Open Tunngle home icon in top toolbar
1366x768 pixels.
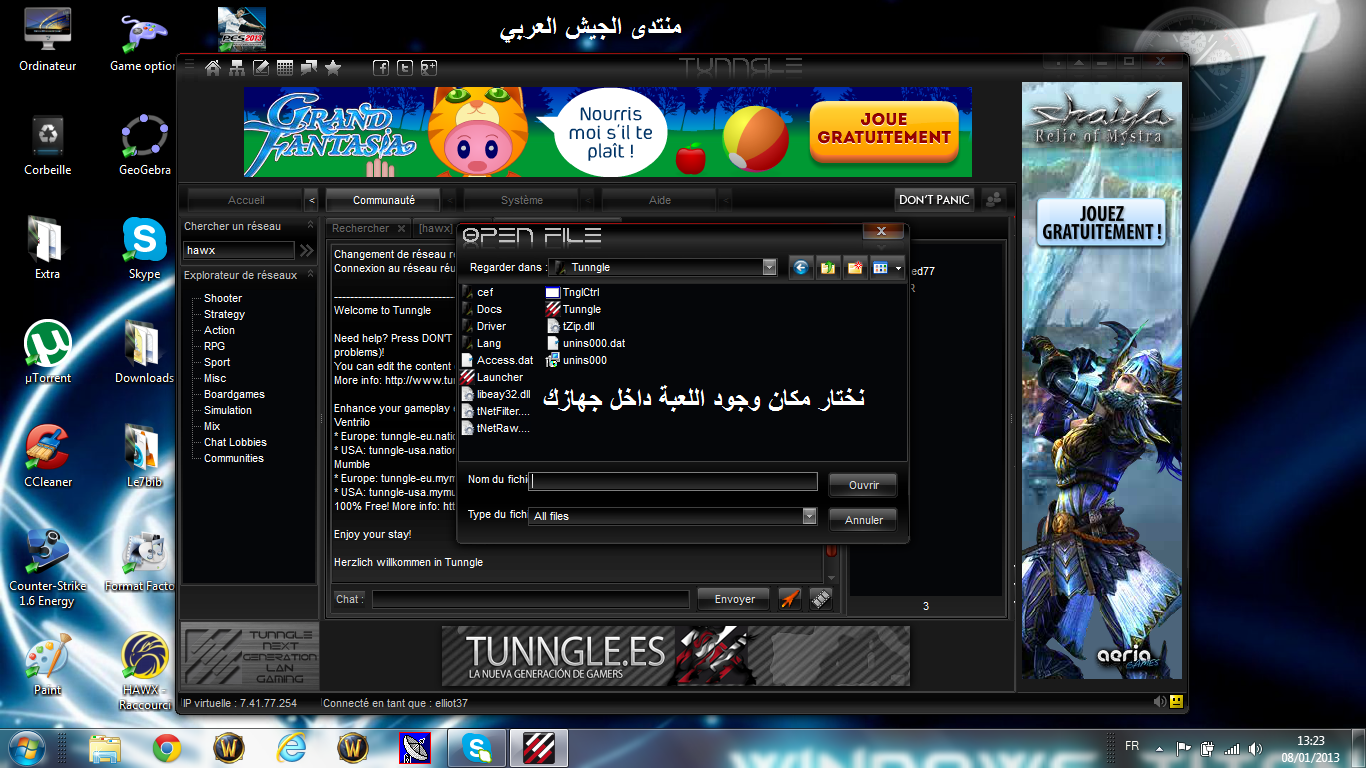212,68
